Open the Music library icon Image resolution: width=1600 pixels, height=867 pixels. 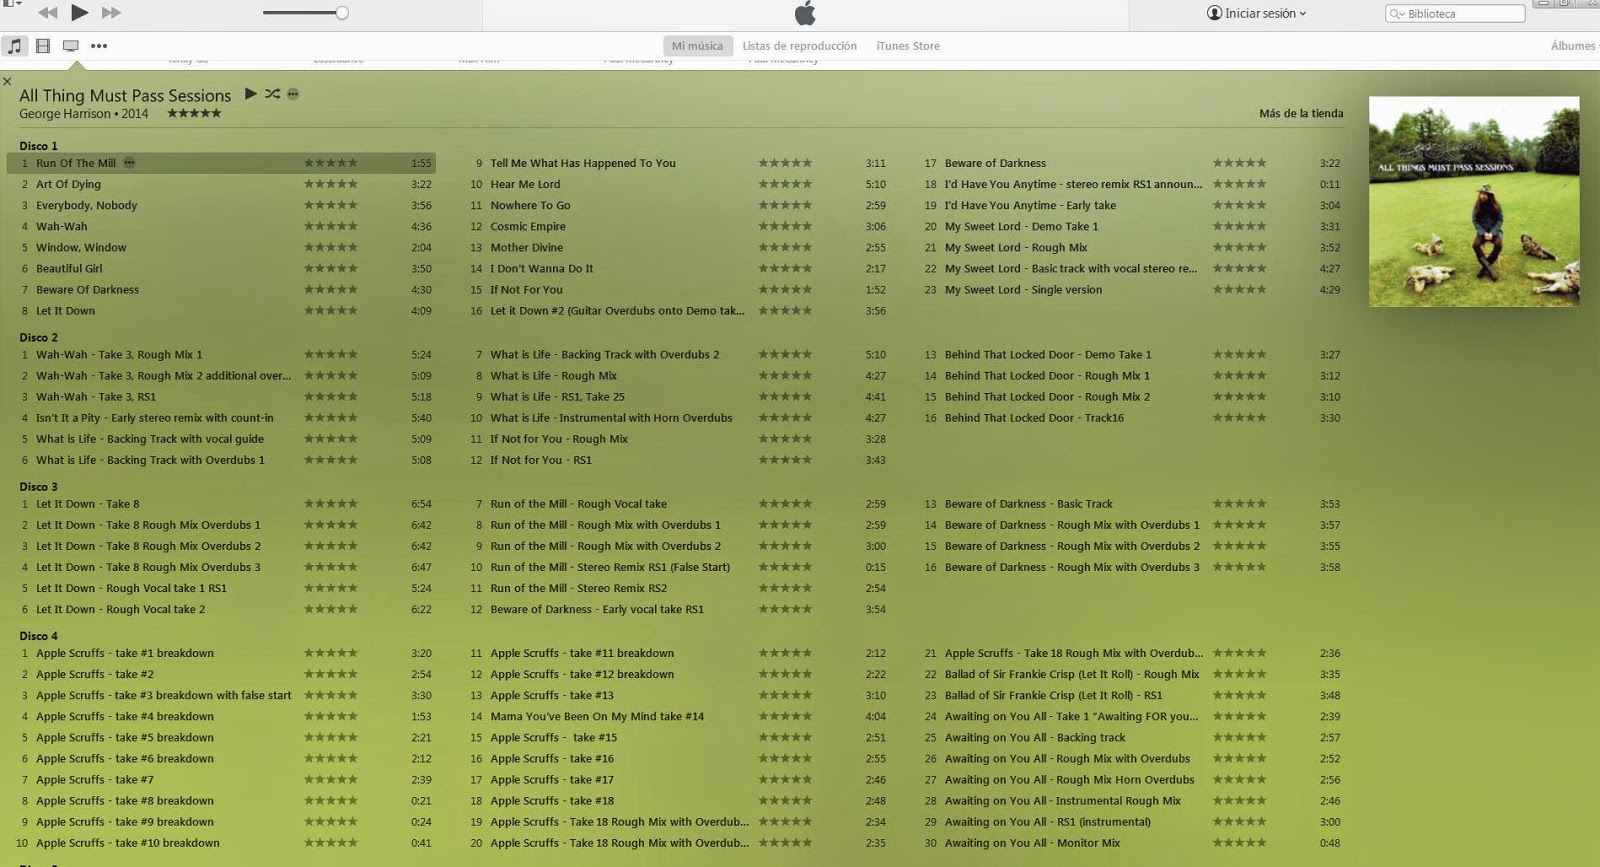coord(15,46)
